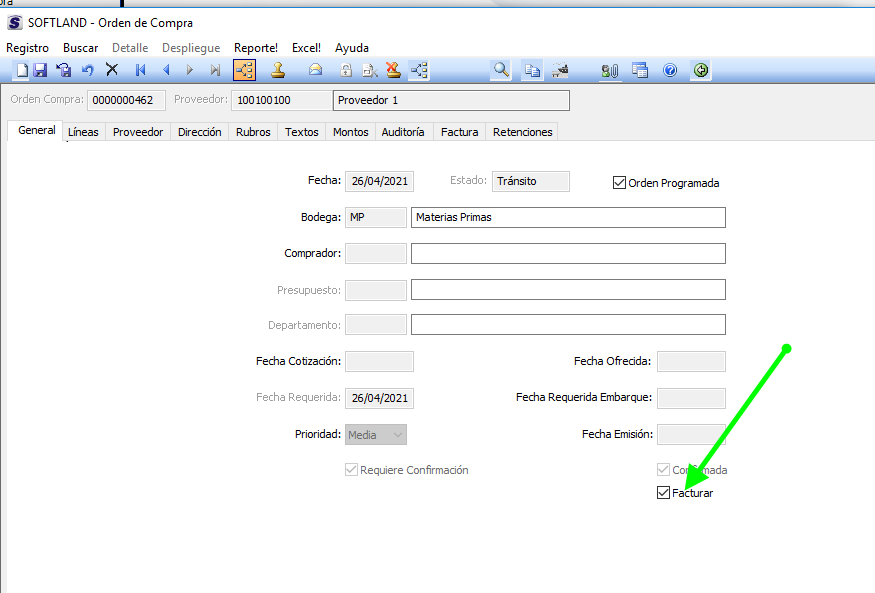Click the green circular exit arrow icon
Image resolution: width=875 pixels, height=593 pixels.
701,70
